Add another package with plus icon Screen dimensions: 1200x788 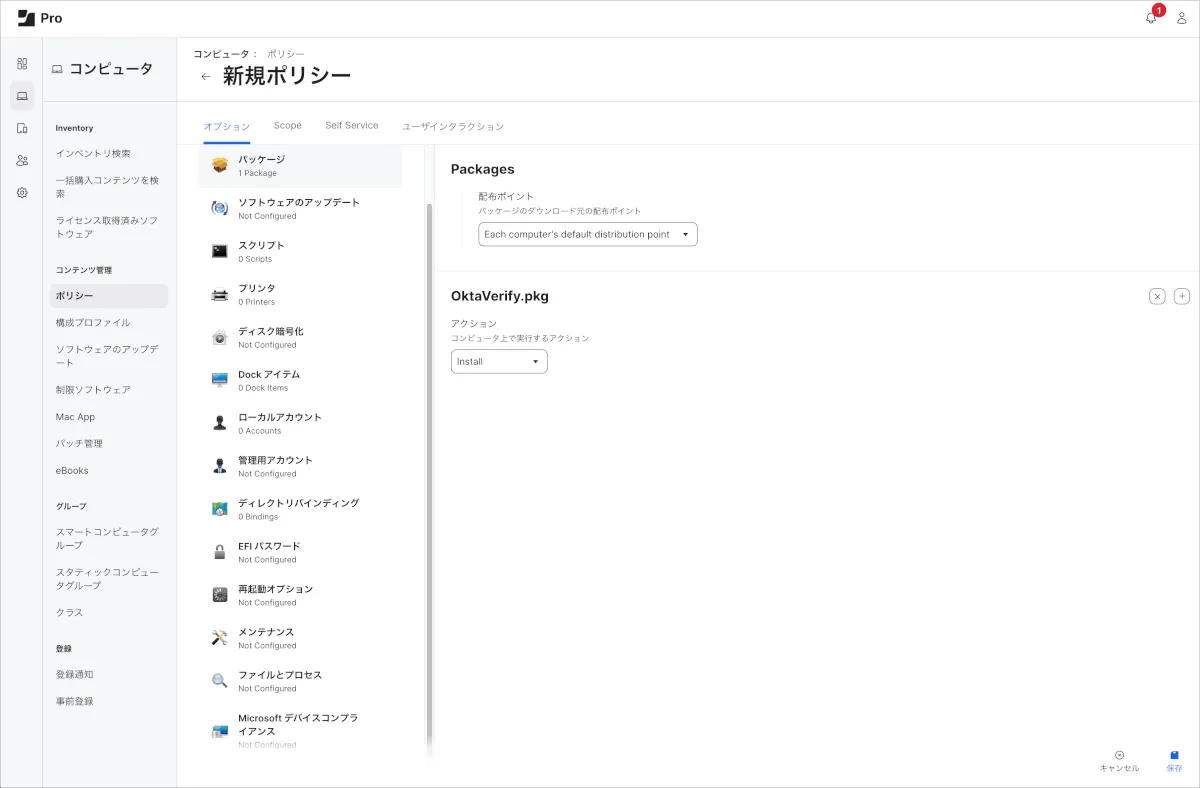pyautogui.click(x=1181, y=296)
